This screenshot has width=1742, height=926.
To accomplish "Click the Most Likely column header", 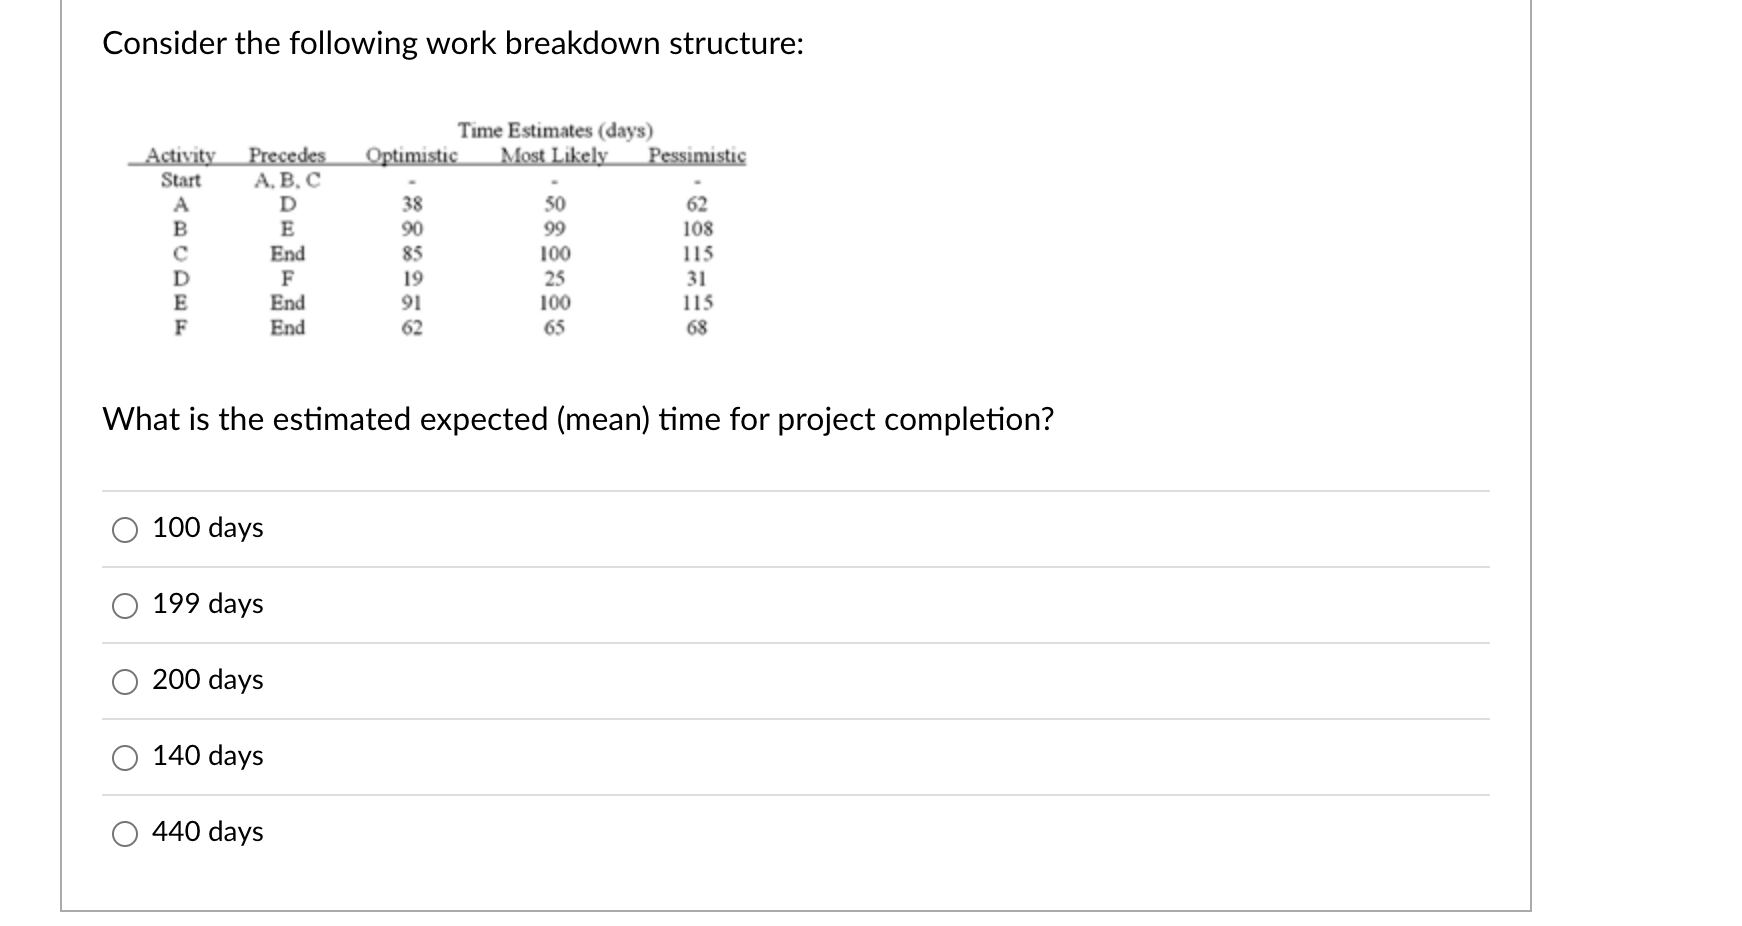I will pos(553,155).
